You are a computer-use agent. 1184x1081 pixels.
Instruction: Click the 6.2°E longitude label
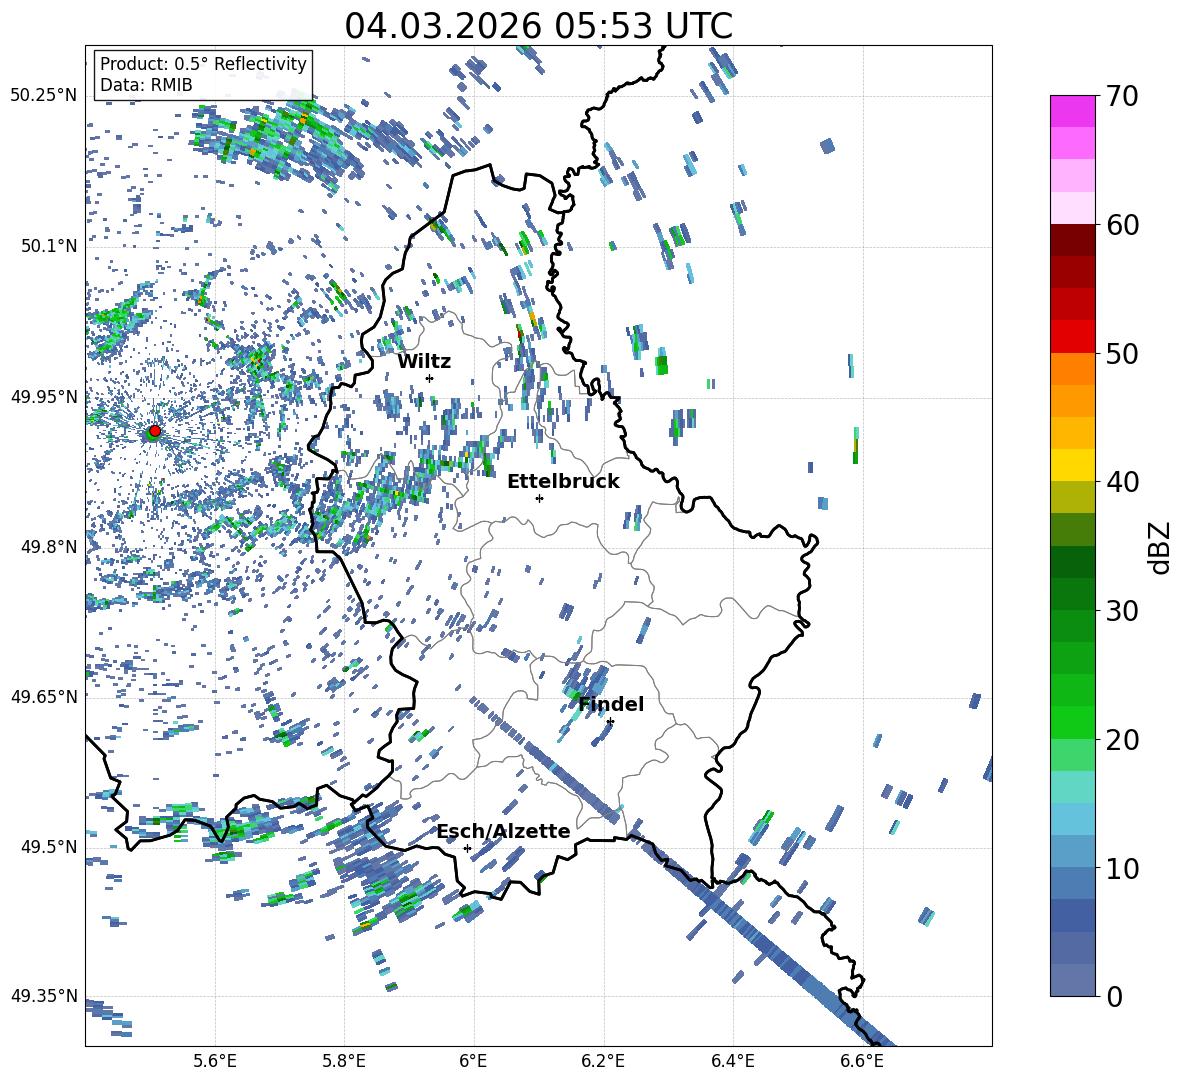click(x=603, y=1061)
